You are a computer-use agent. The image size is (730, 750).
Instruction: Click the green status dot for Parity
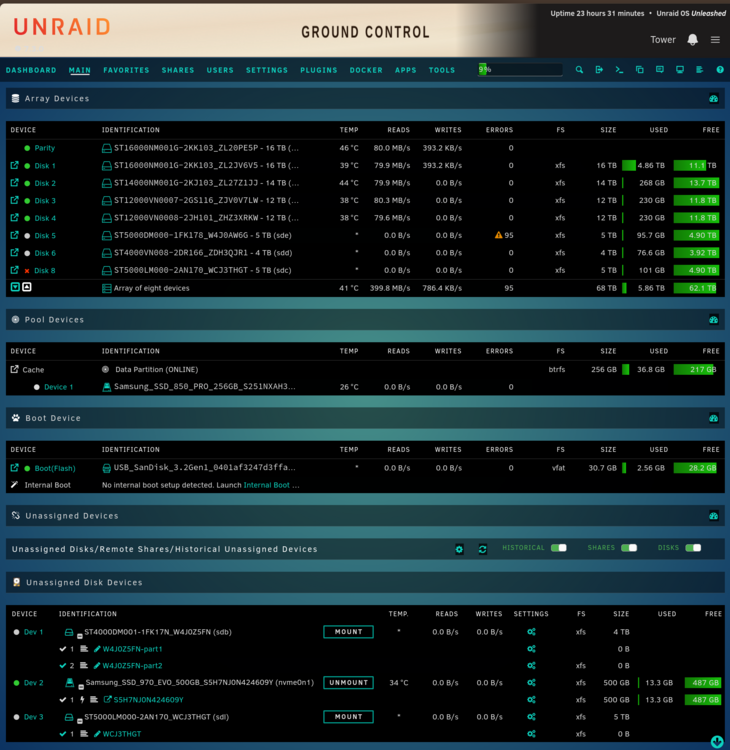coord(27,148)
